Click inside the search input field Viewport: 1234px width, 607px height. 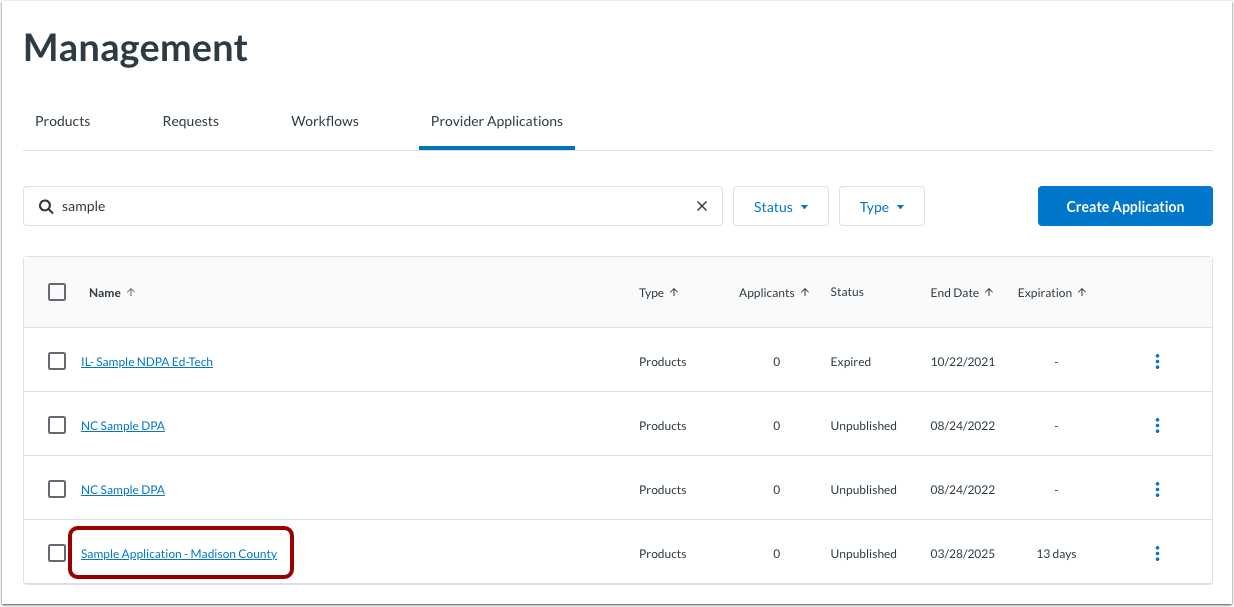pyautogui.click(x=300, y=206)
